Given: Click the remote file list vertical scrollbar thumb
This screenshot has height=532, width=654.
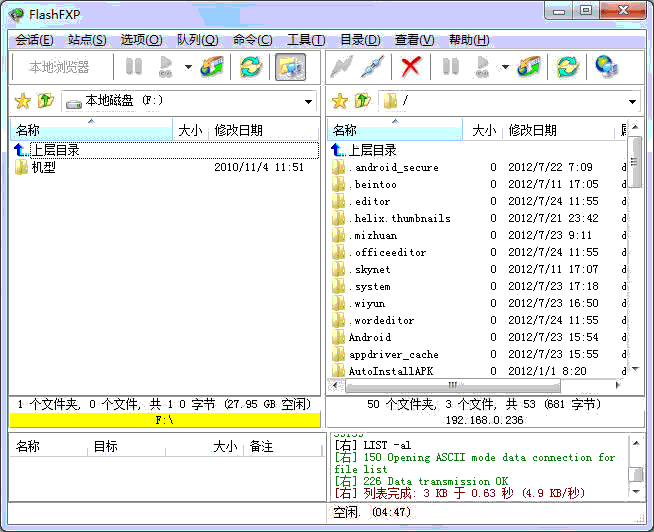Looking at the screenshot, I should 636,162.
